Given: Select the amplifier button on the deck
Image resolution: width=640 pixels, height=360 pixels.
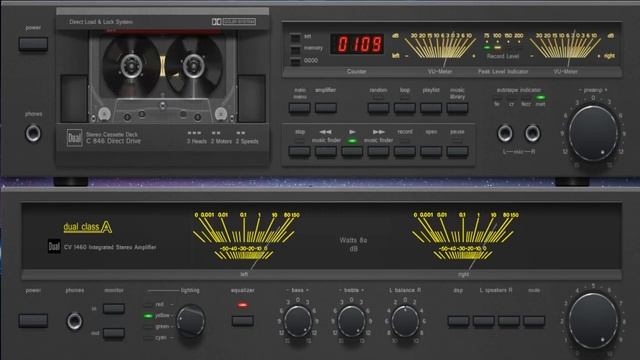Looking at the screenshot, I should pos(326,108).
